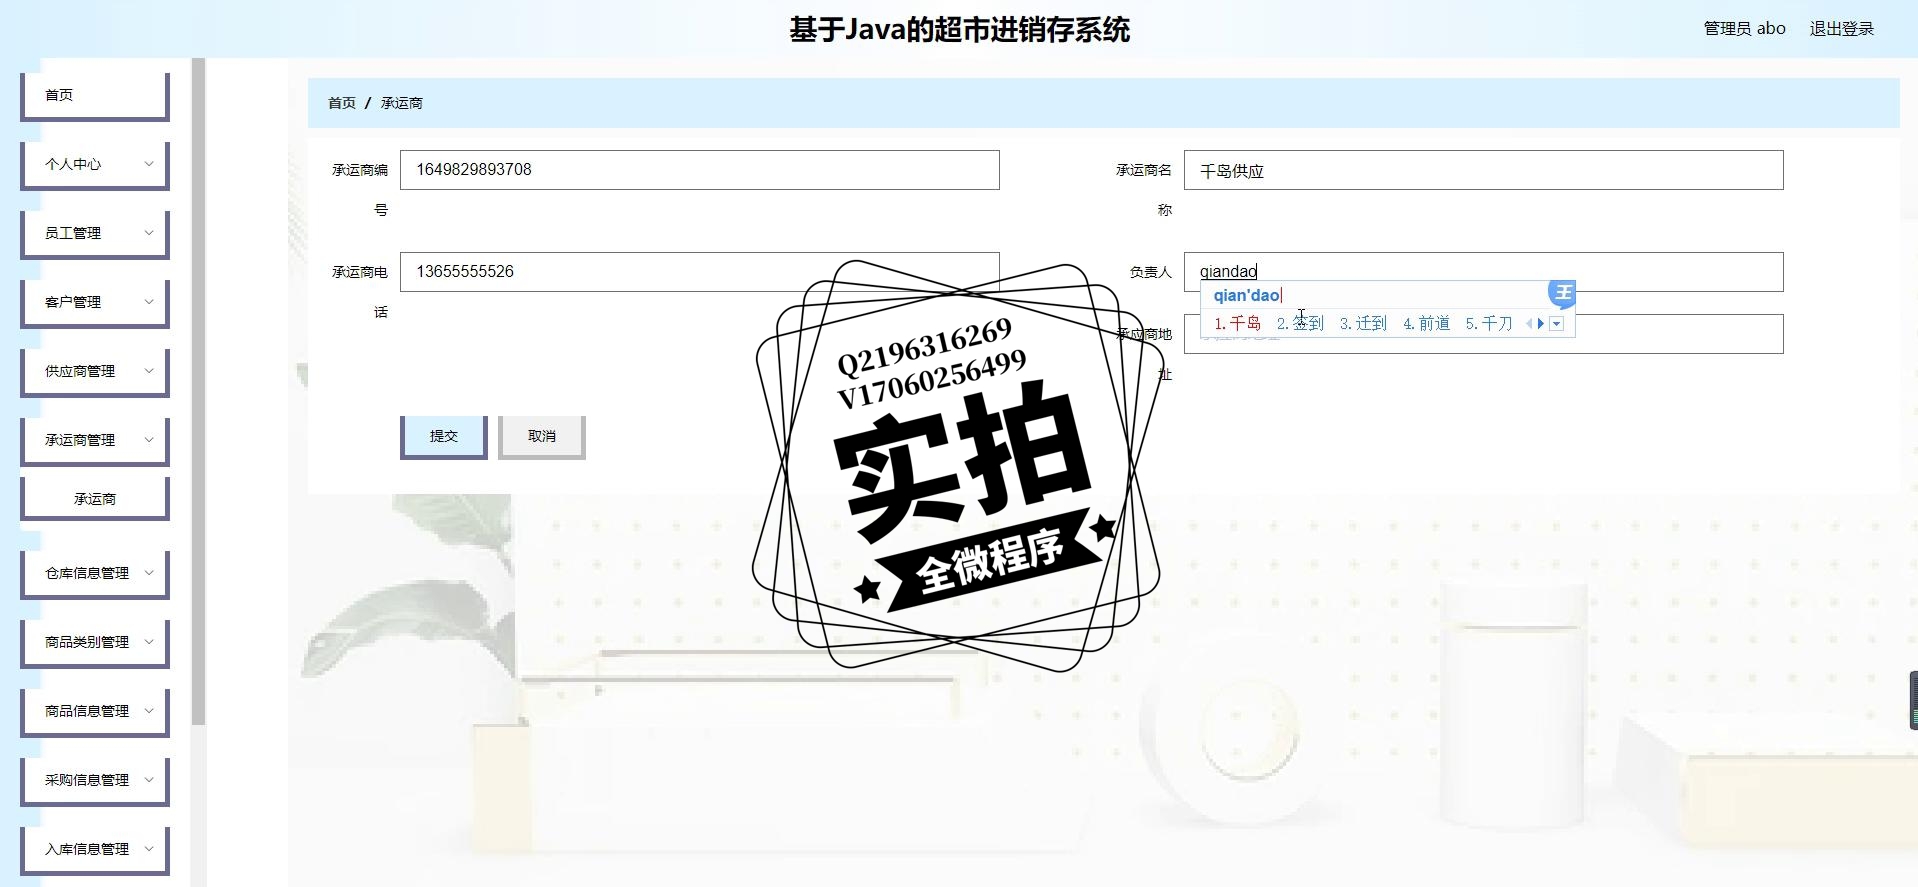
Task: Select IME candidate 5 千刀
Action: 1489,324
